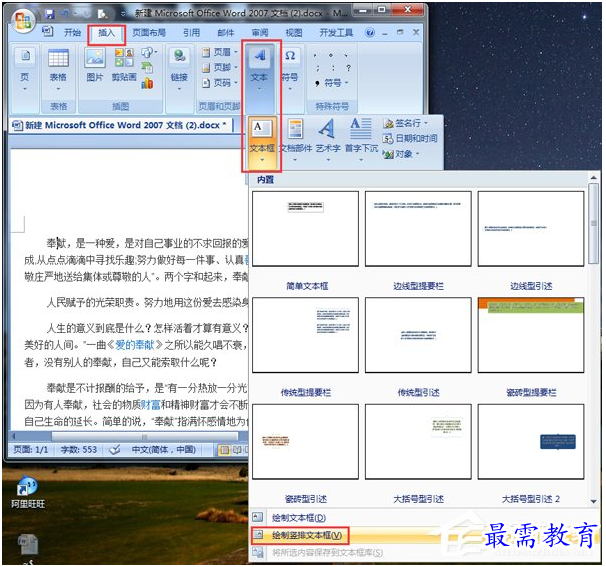Select the 大括号型引述 2 text box thumbnail

[531, 442]
